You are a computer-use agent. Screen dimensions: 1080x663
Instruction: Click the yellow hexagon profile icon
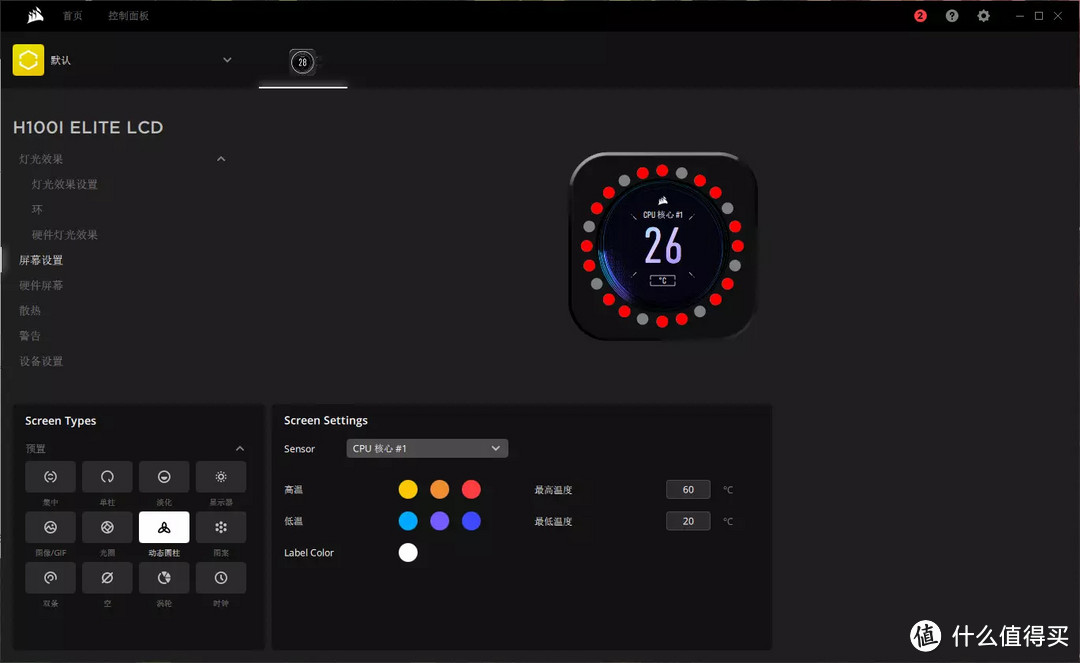point(28,60)
